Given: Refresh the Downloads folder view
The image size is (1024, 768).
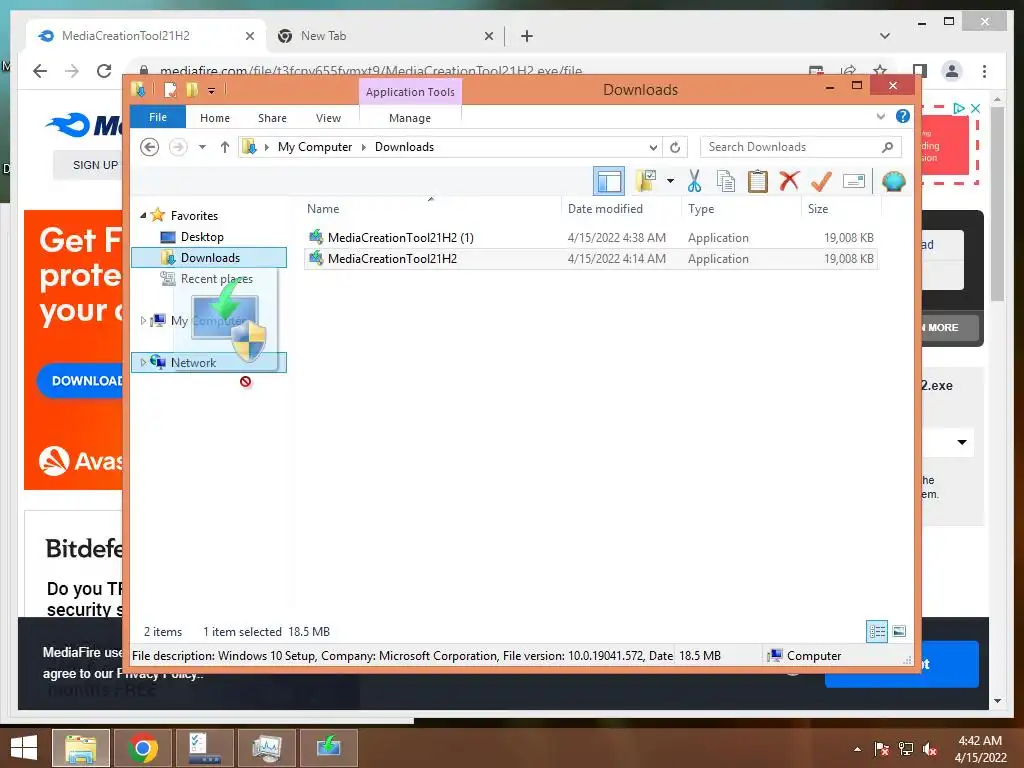Looking at the screenshot, I should [675, 147].
